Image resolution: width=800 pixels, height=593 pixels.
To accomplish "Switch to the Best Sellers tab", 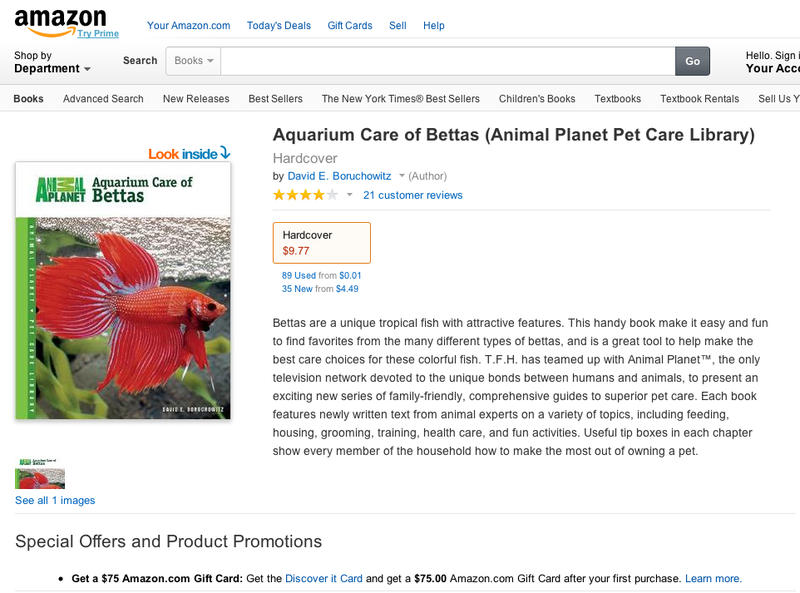I will tap(275, 99).
